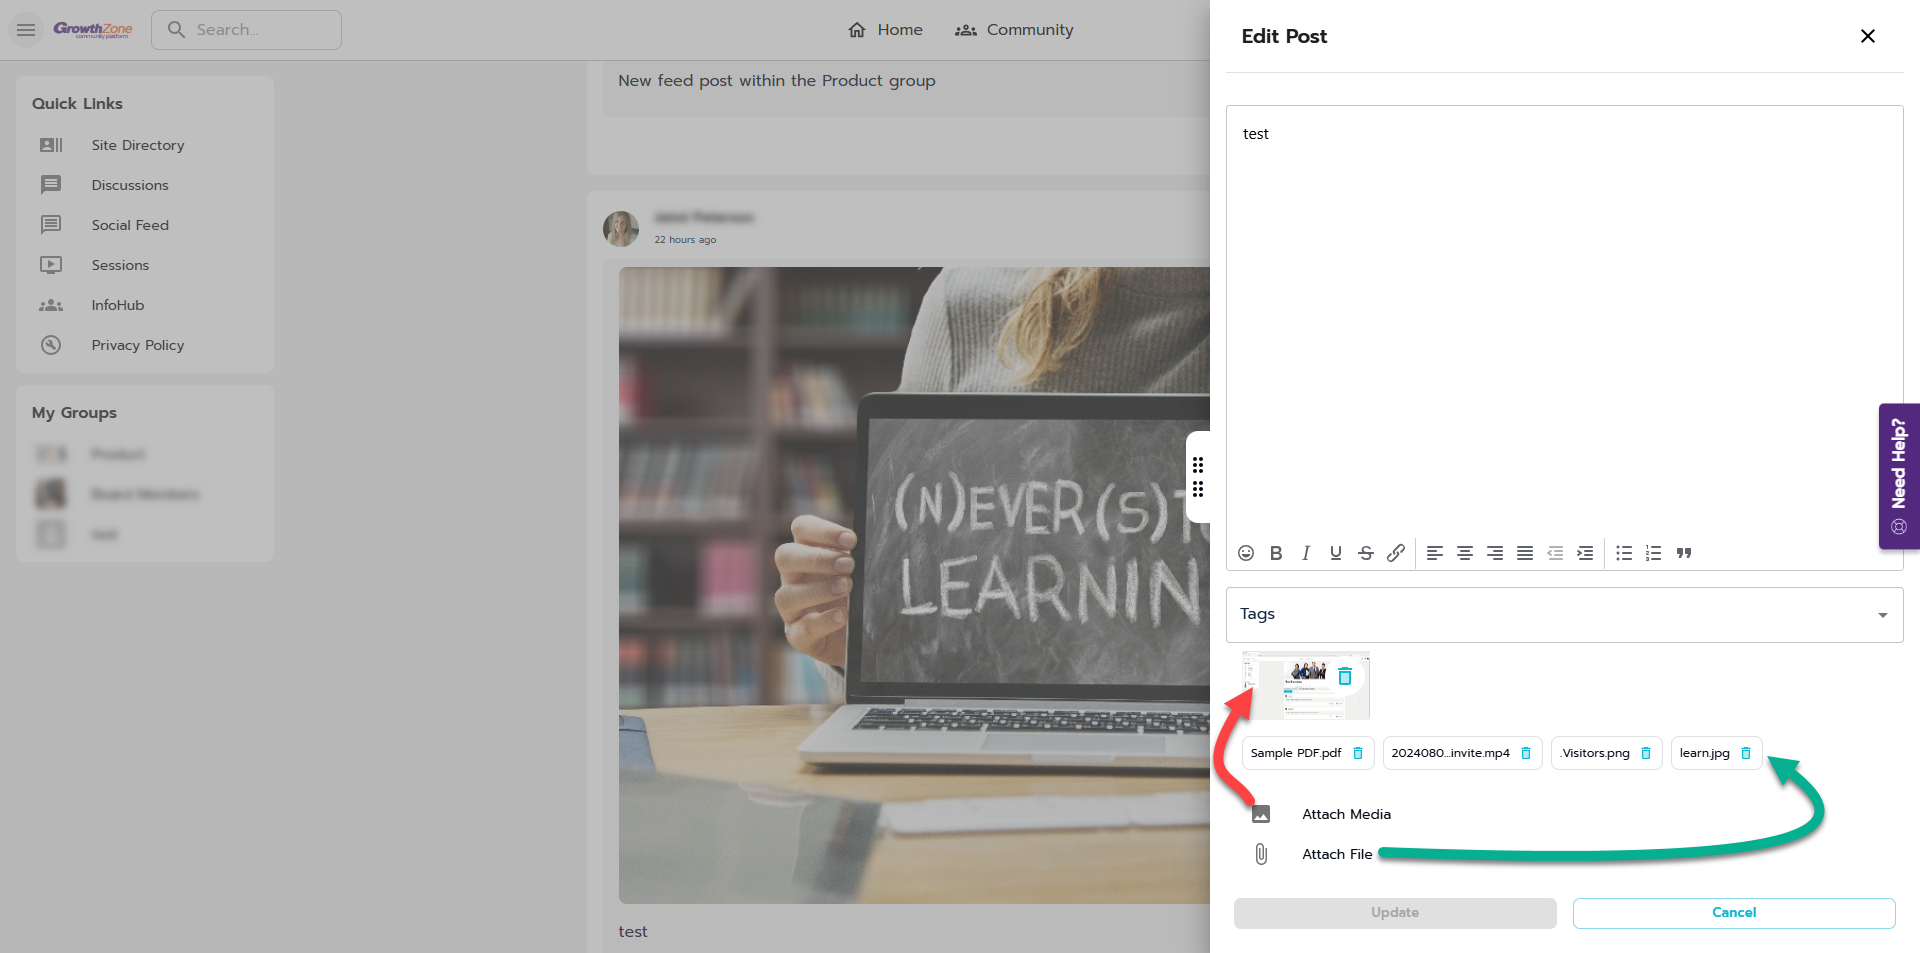Toggle strikethrough formatting
The height and width of the screenshot is (953, 1920).
click(1366, 553)
